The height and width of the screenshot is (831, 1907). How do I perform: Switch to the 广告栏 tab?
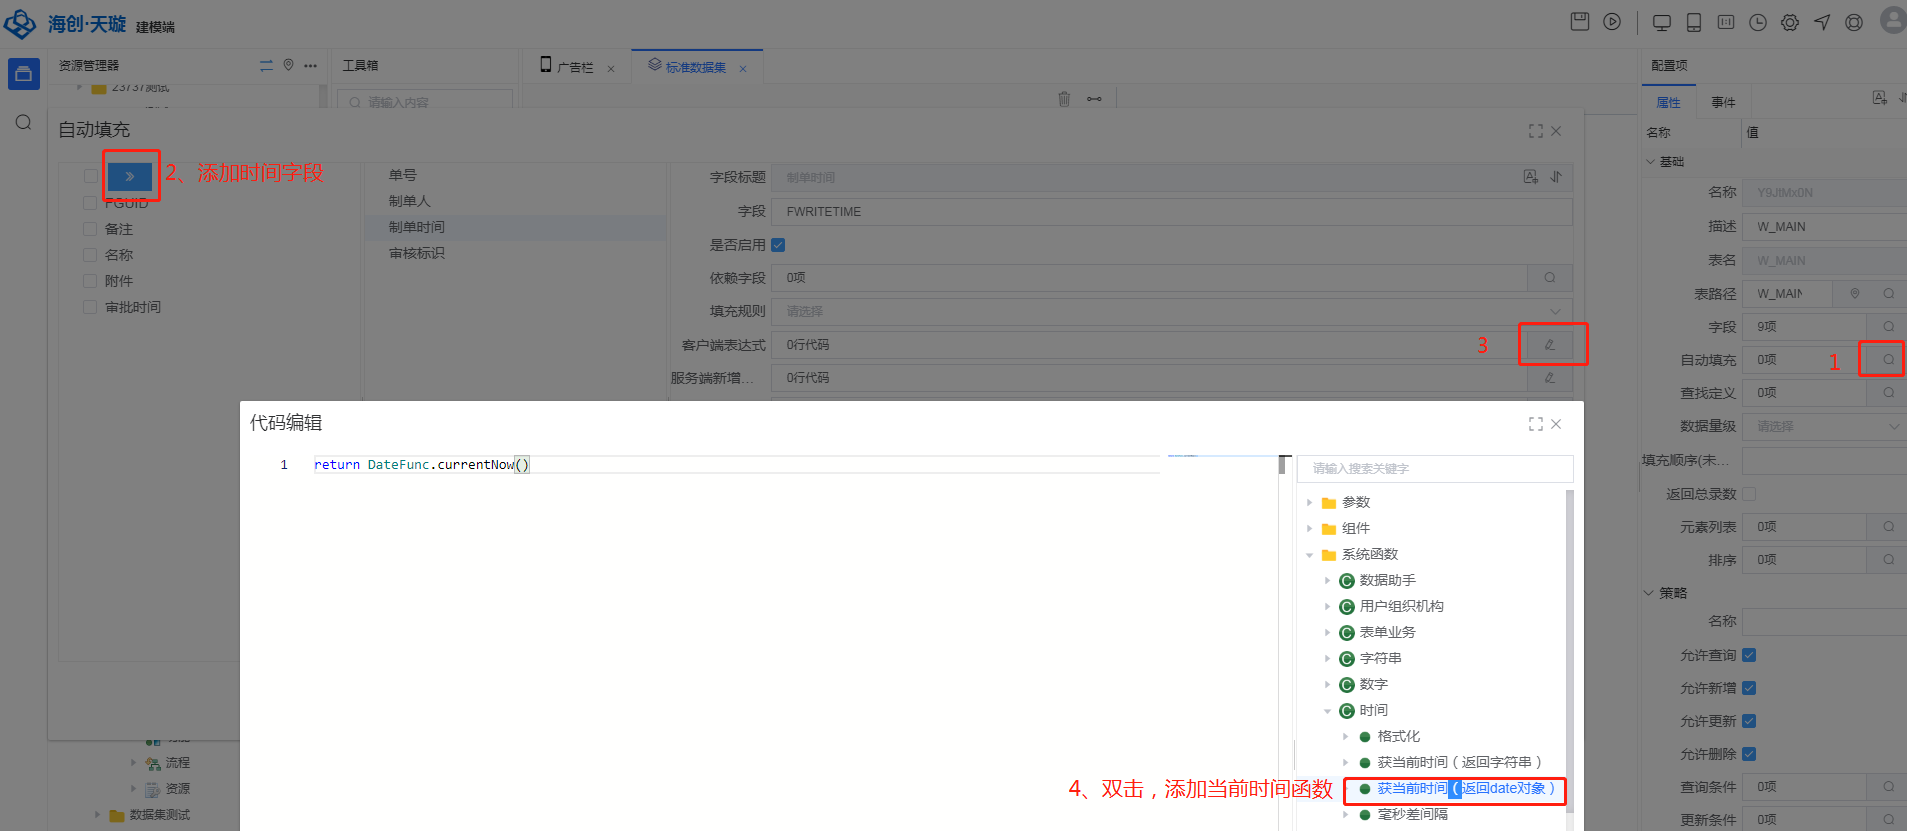click(574, 67)
